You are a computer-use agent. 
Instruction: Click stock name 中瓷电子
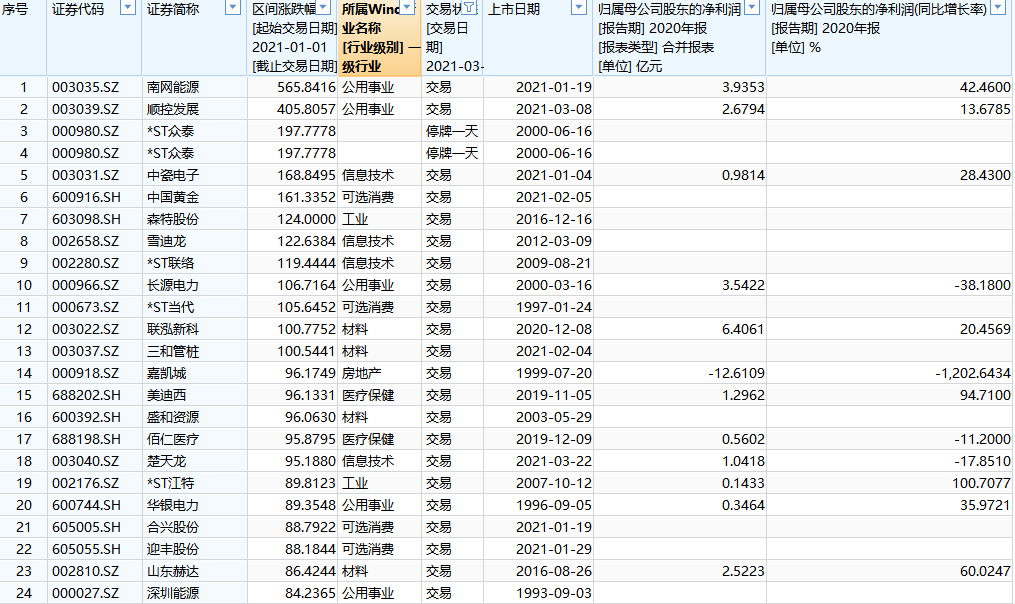[x=173, y=175]
